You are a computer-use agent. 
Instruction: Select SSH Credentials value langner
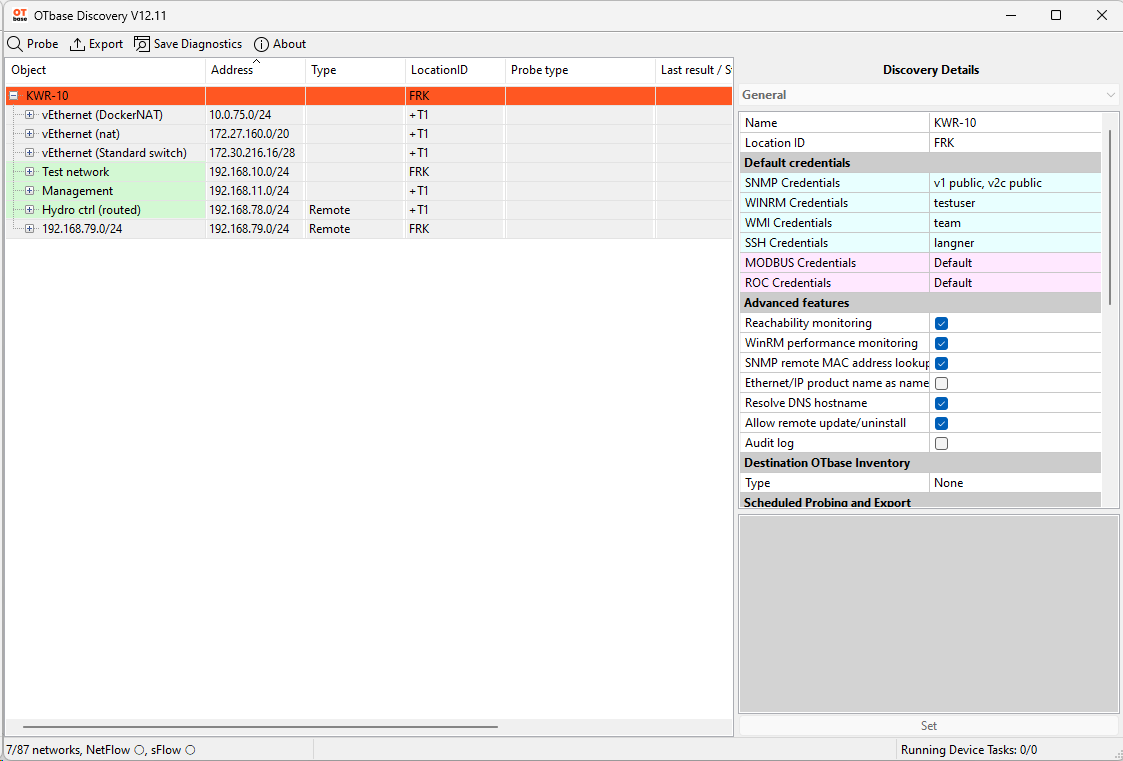(1015, 243)
